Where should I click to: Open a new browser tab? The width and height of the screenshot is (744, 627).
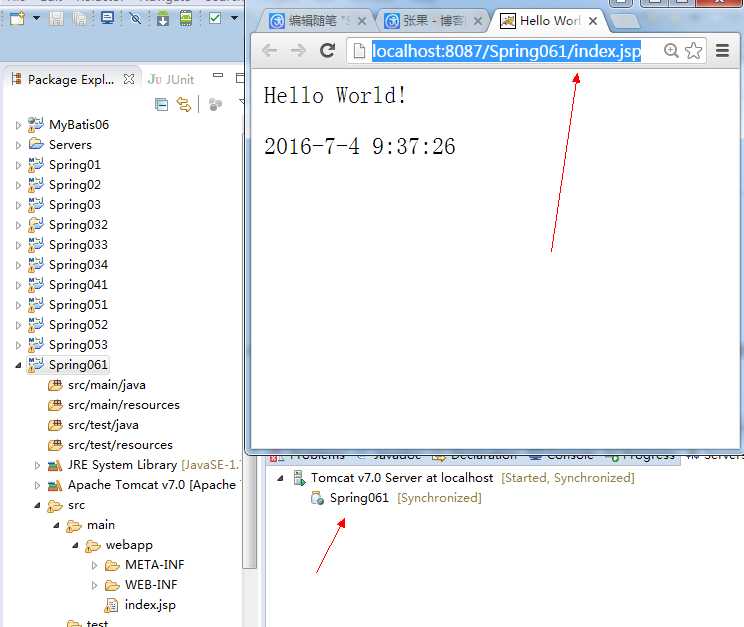tap(623, 21)
